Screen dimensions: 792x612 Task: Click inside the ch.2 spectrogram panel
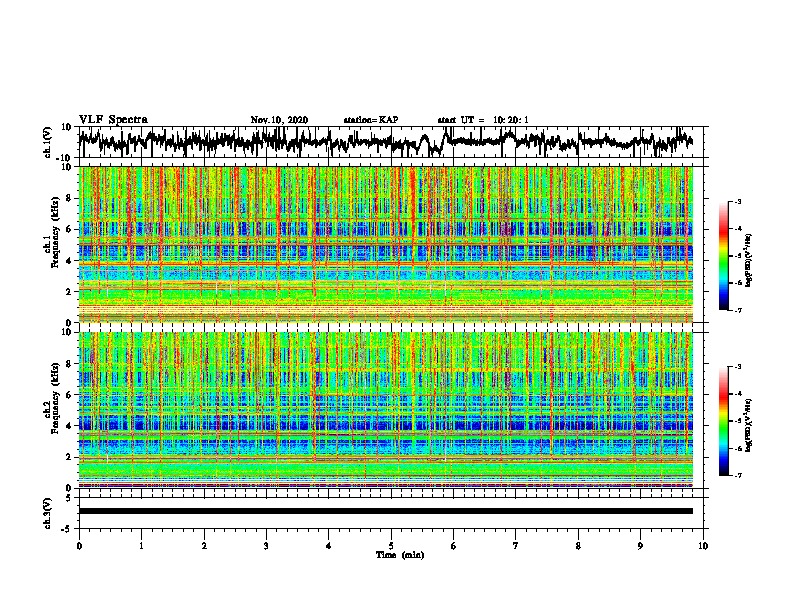tap(385, 410)
